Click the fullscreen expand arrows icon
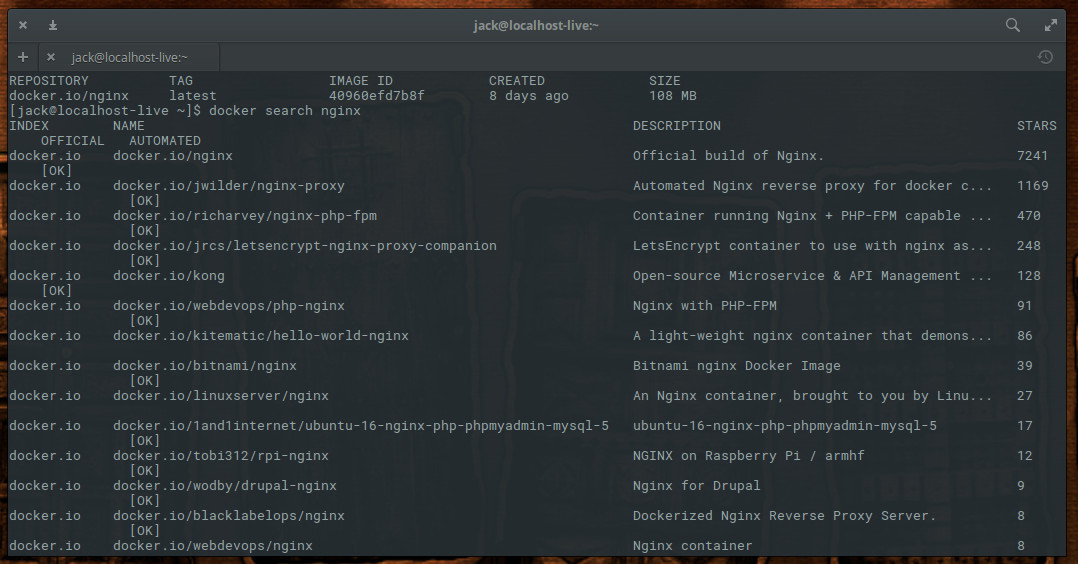The width and height of the screenshot is (1078, 564). point(1050,25)
